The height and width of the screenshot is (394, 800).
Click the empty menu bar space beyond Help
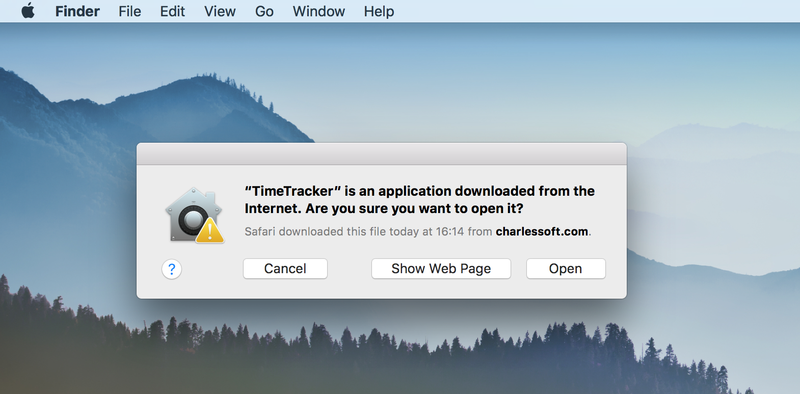tap(597, 11)
